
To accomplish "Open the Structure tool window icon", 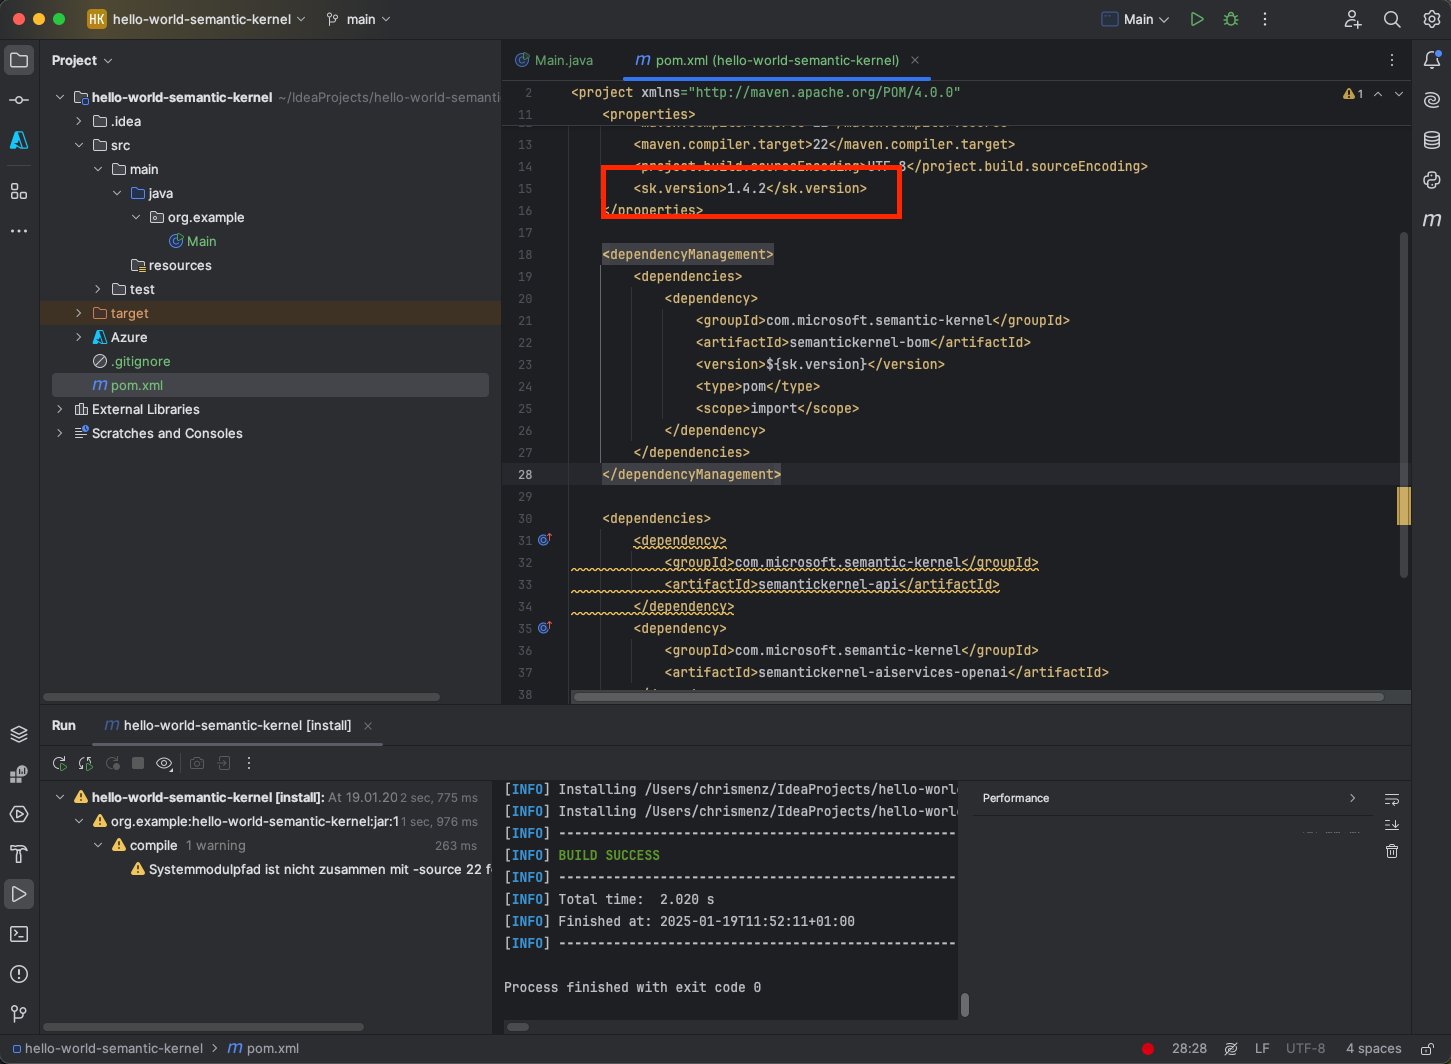I will point(19,191).
